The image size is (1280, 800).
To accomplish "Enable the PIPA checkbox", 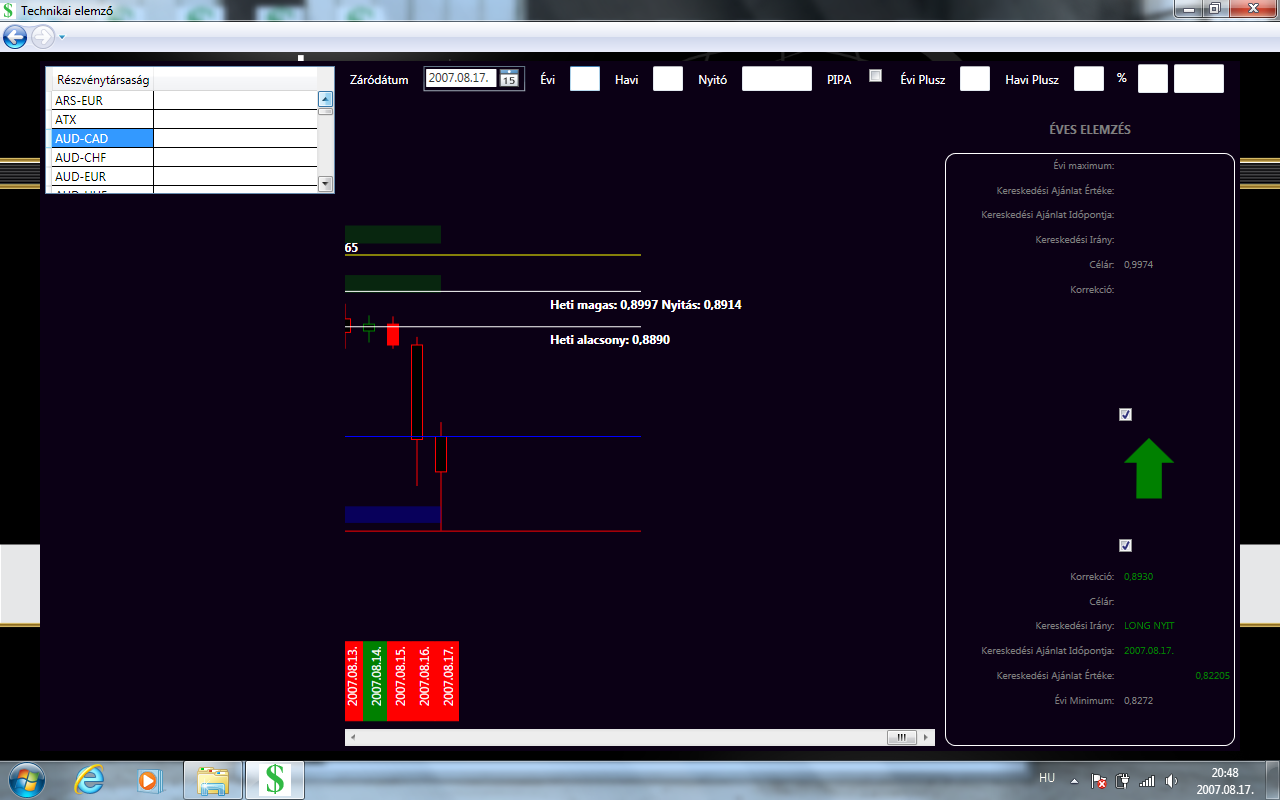I will coord(876,76).
